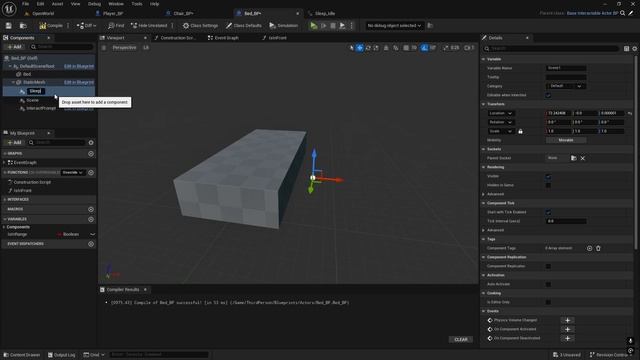The width and height of the screenshot is (640, 360).
Task: Toggle Hide Unrelated nodes
Action: coord(149,26)
